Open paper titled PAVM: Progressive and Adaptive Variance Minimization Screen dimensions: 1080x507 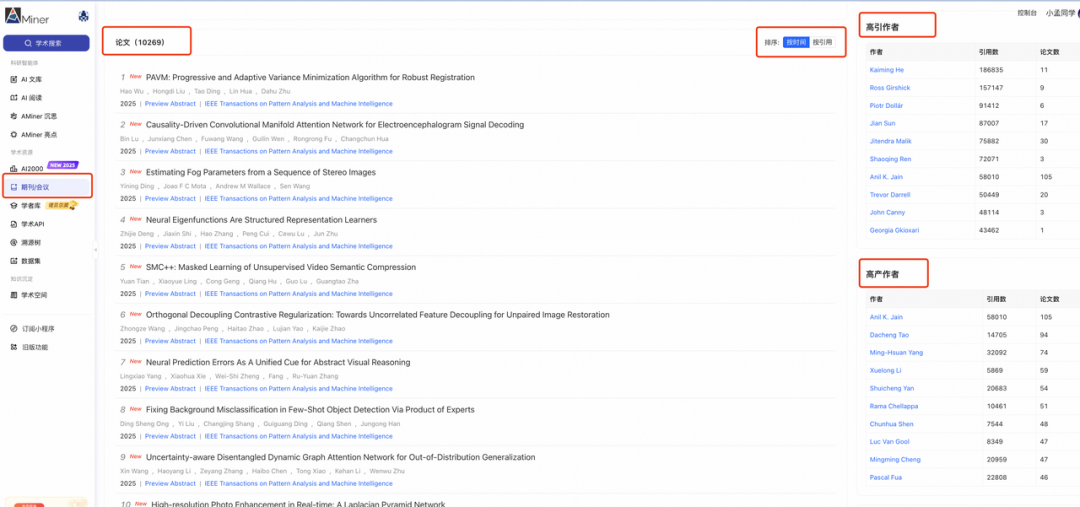(310, 77)
